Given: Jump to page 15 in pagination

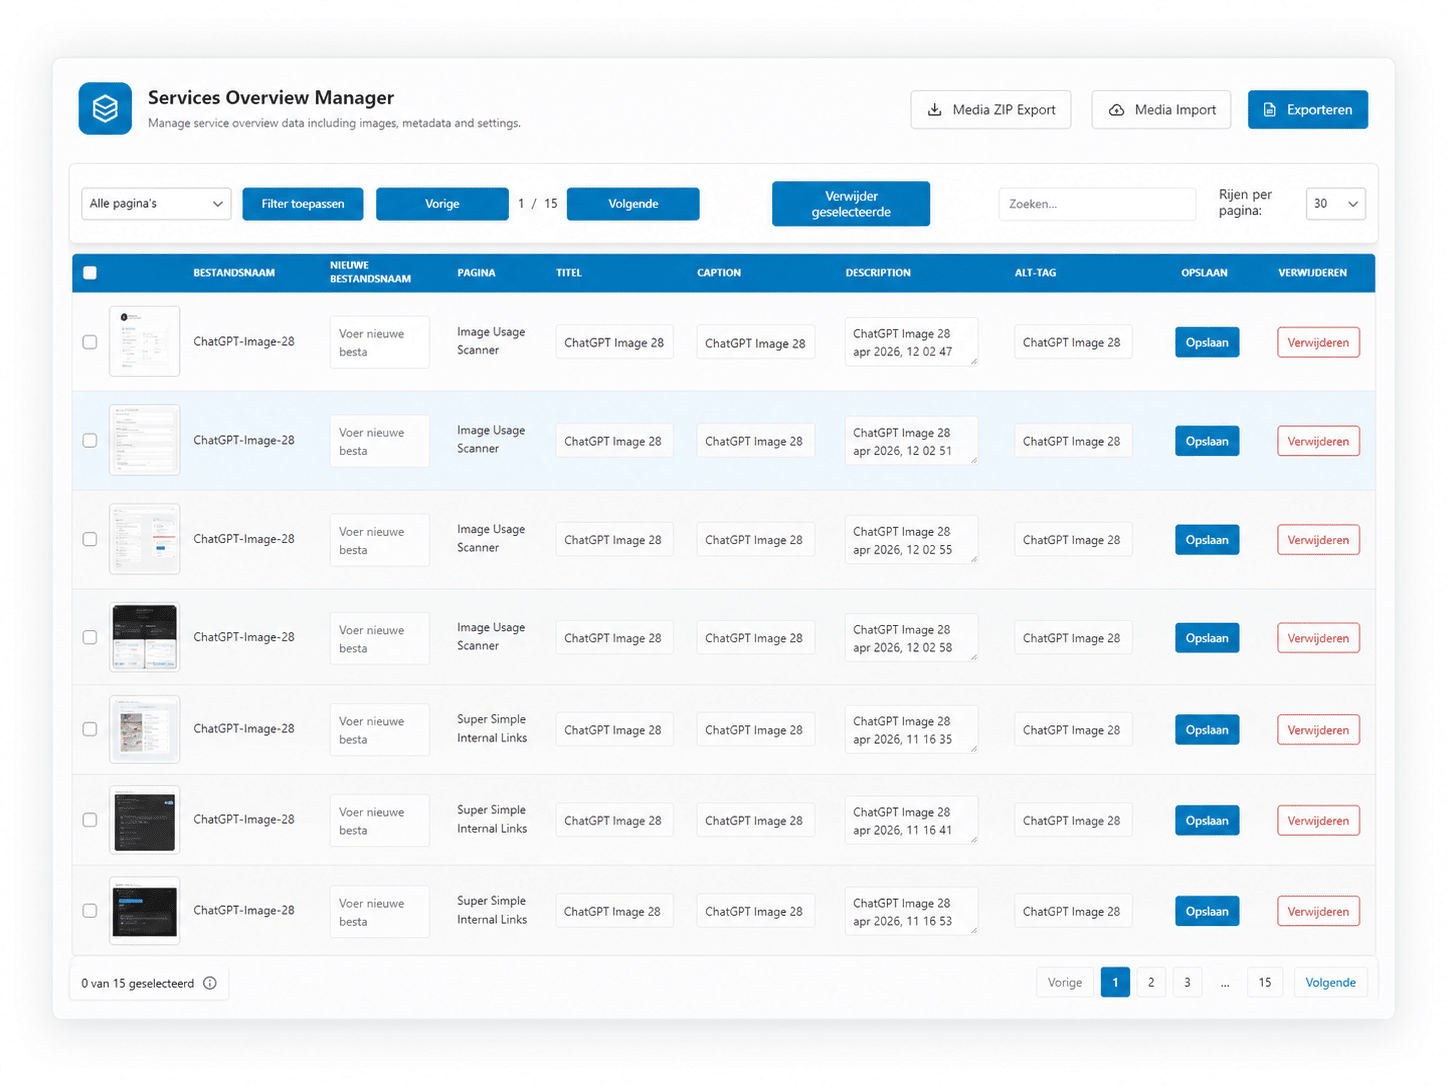Looking at the screenshot, I should 1265,983.
